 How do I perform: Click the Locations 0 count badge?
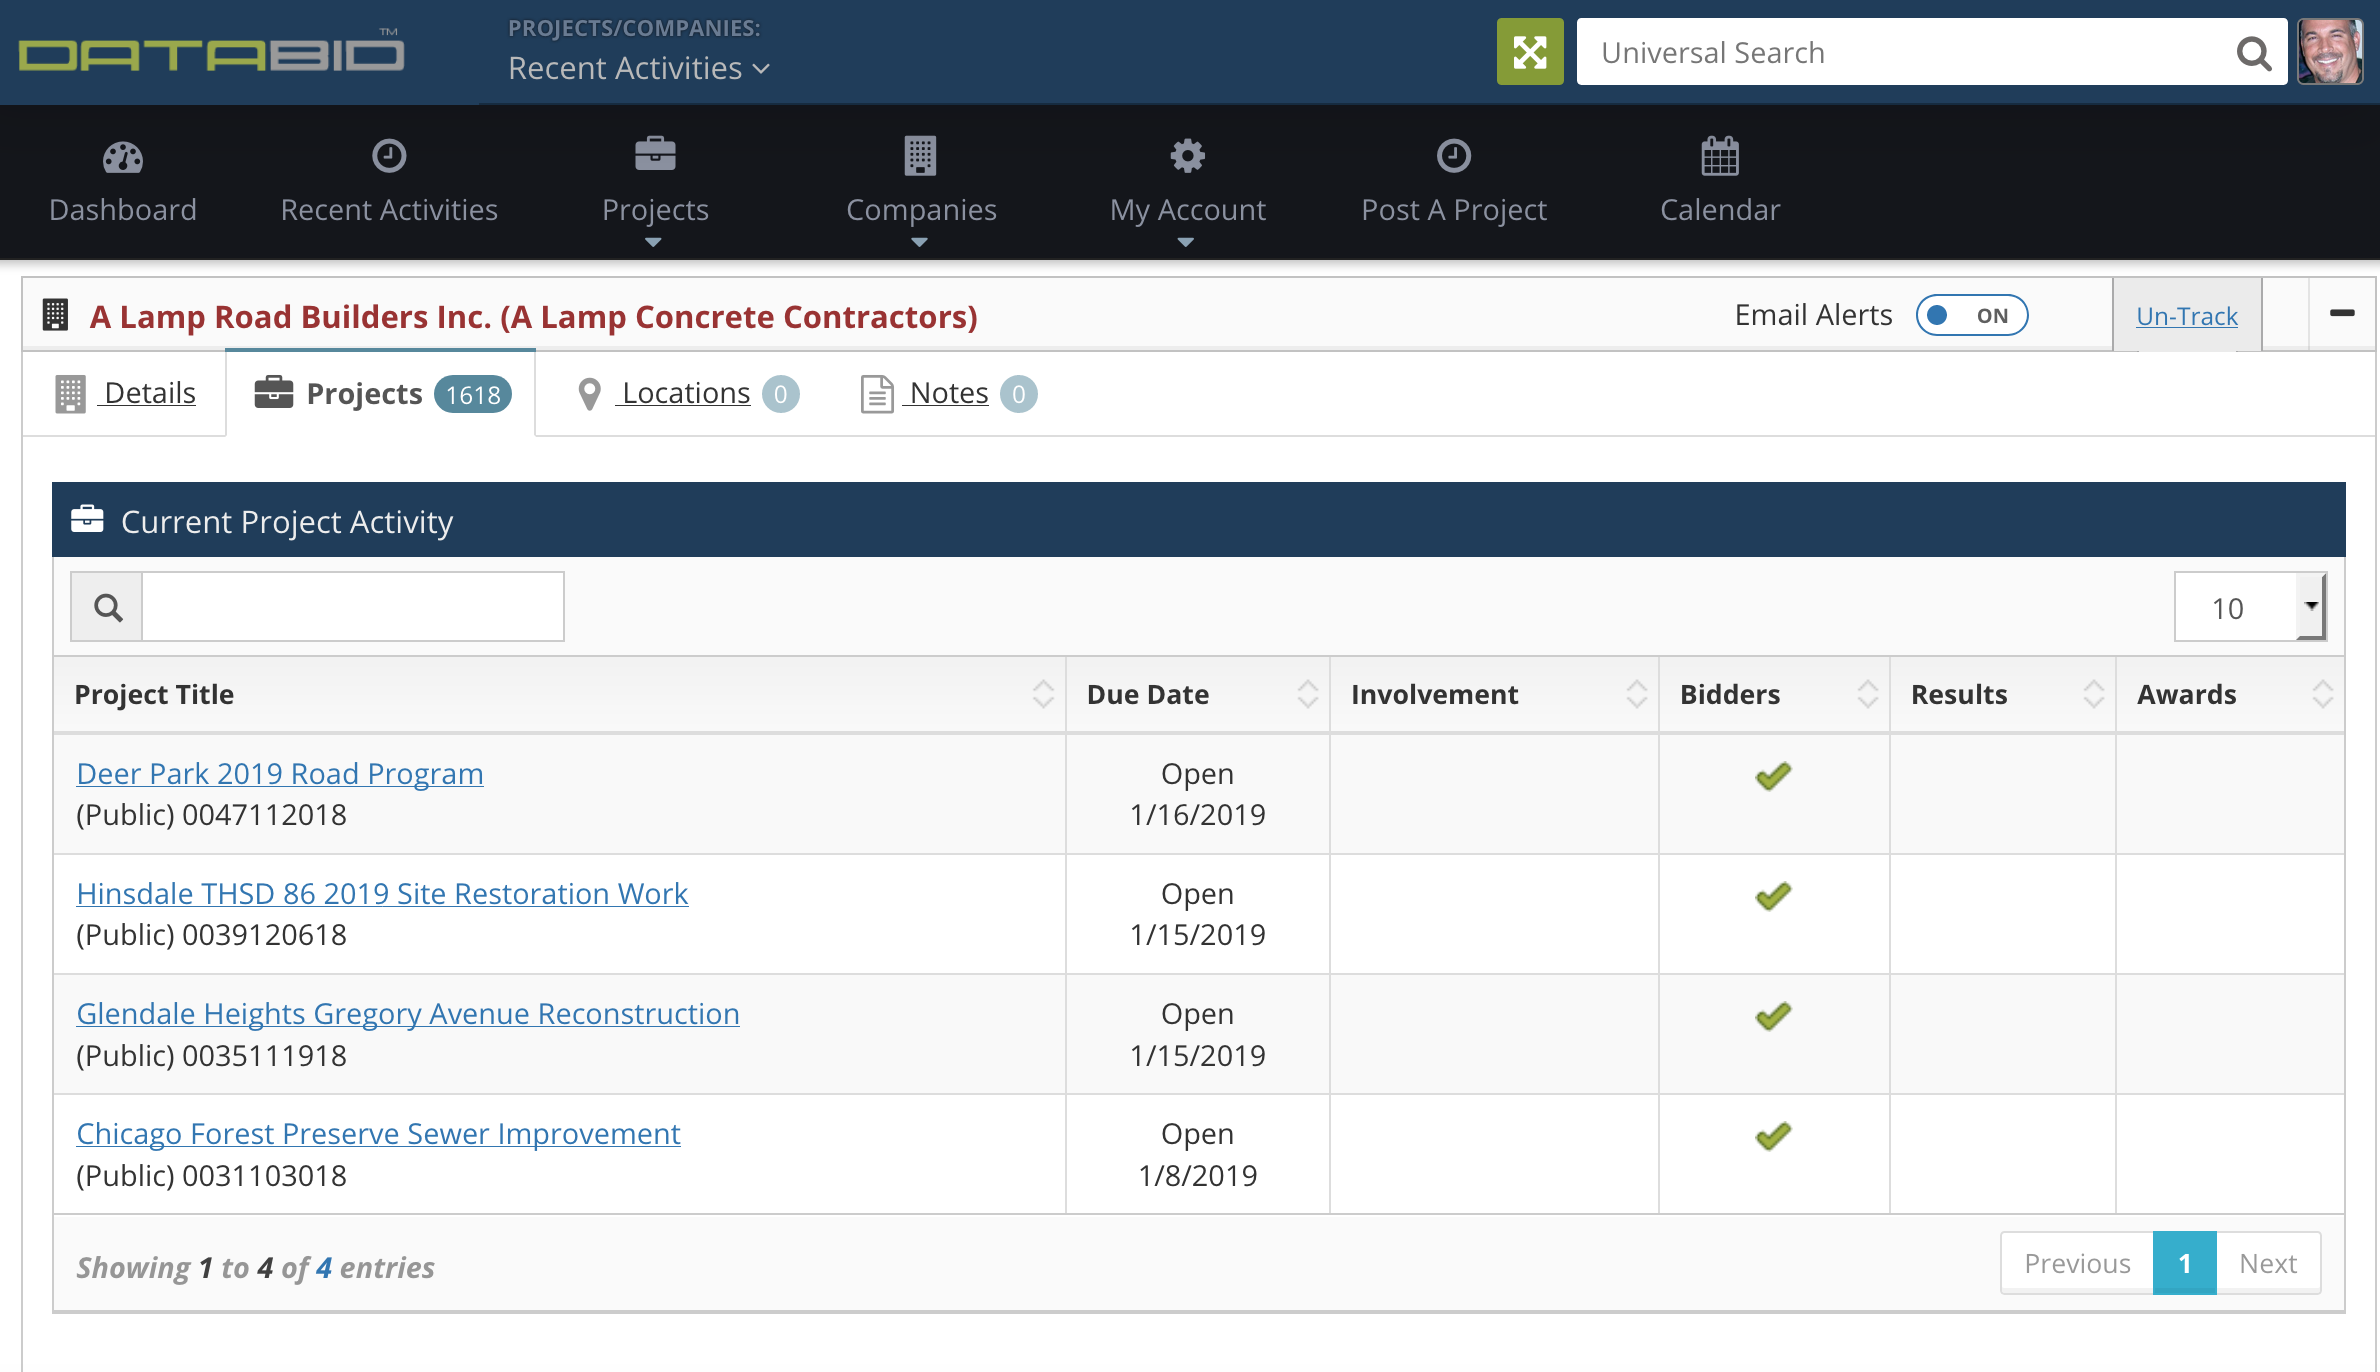click(x=781, y=394)
